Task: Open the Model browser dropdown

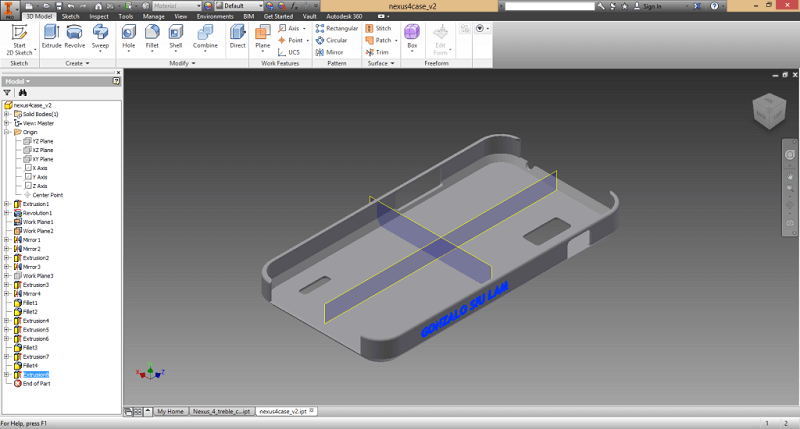Action: (18, 81)
